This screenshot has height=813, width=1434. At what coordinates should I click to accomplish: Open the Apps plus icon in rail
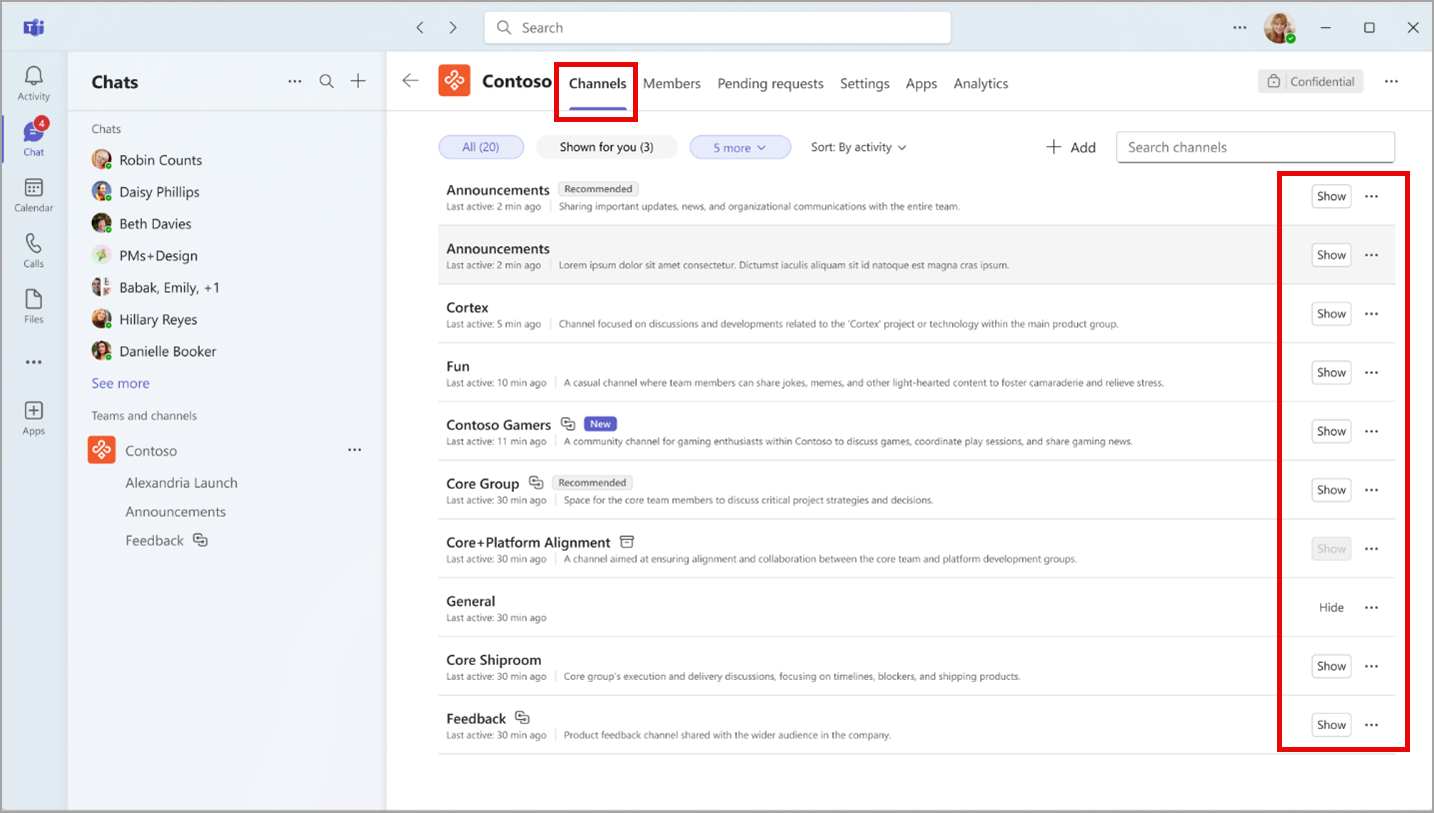click(34, 417)
